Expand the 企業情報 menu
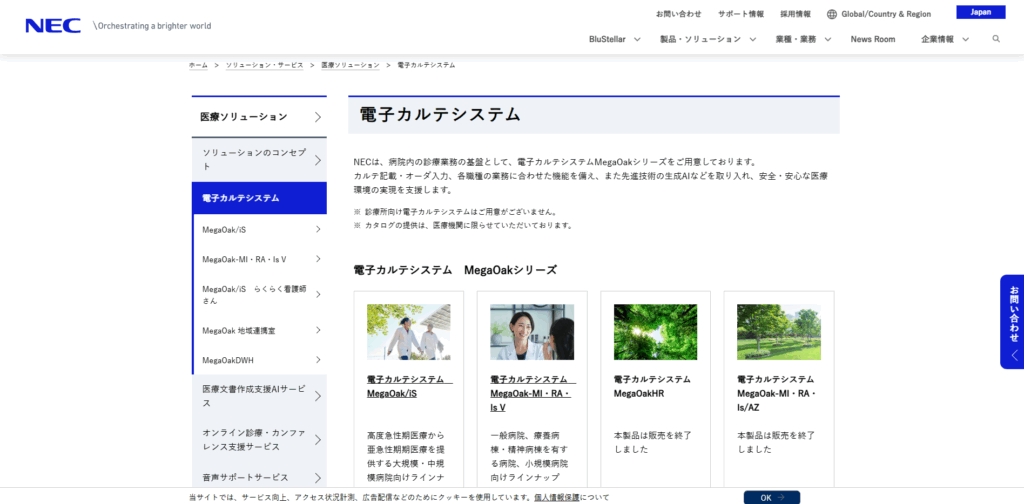This screenshot has height=504, width=1024. [945, 39]
